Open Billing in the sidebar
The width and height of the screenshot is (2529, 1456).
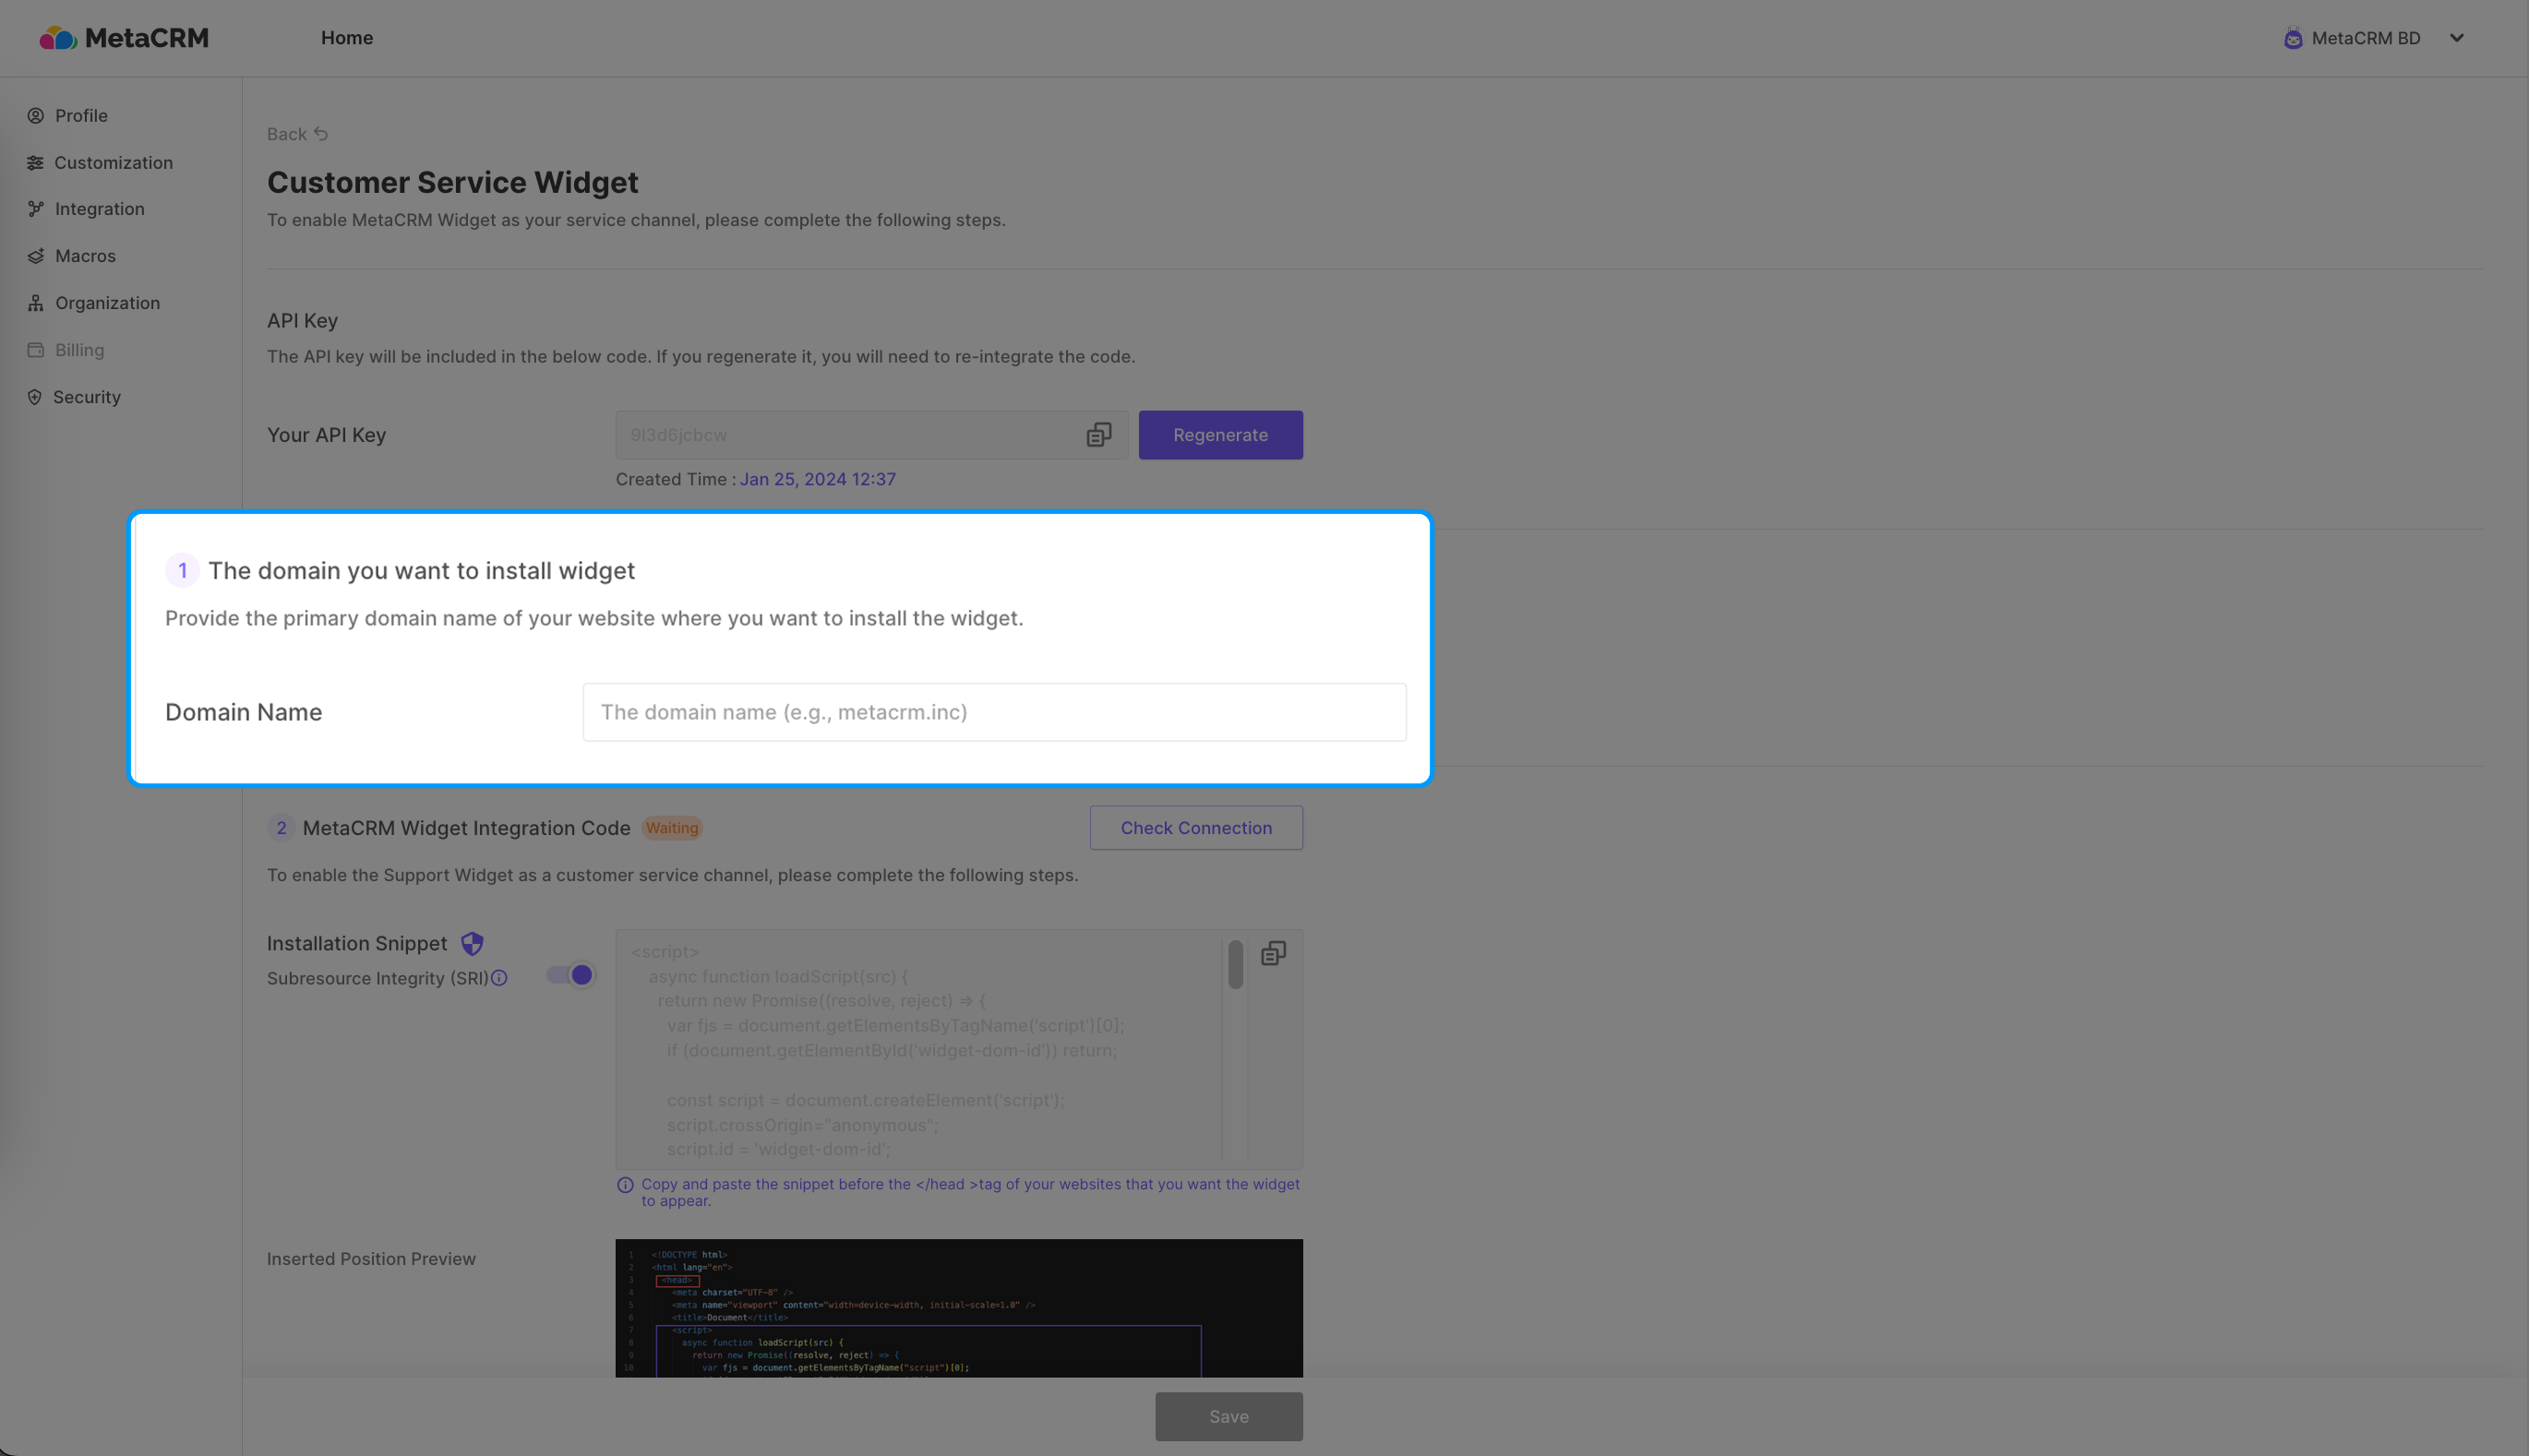[x=79, y=350]
